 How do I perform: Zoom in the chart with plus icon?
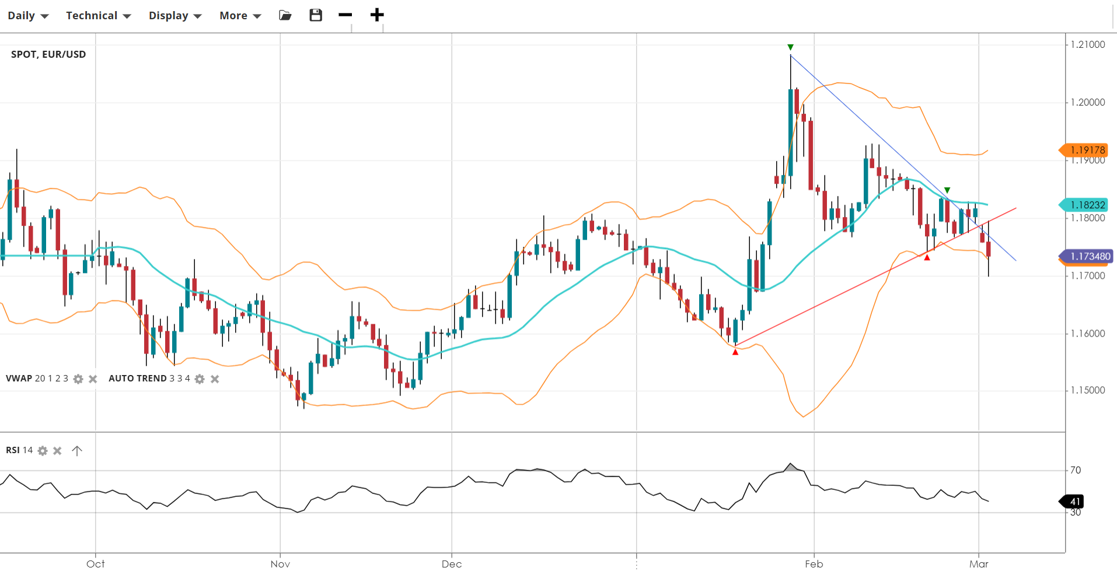[377, 15]
